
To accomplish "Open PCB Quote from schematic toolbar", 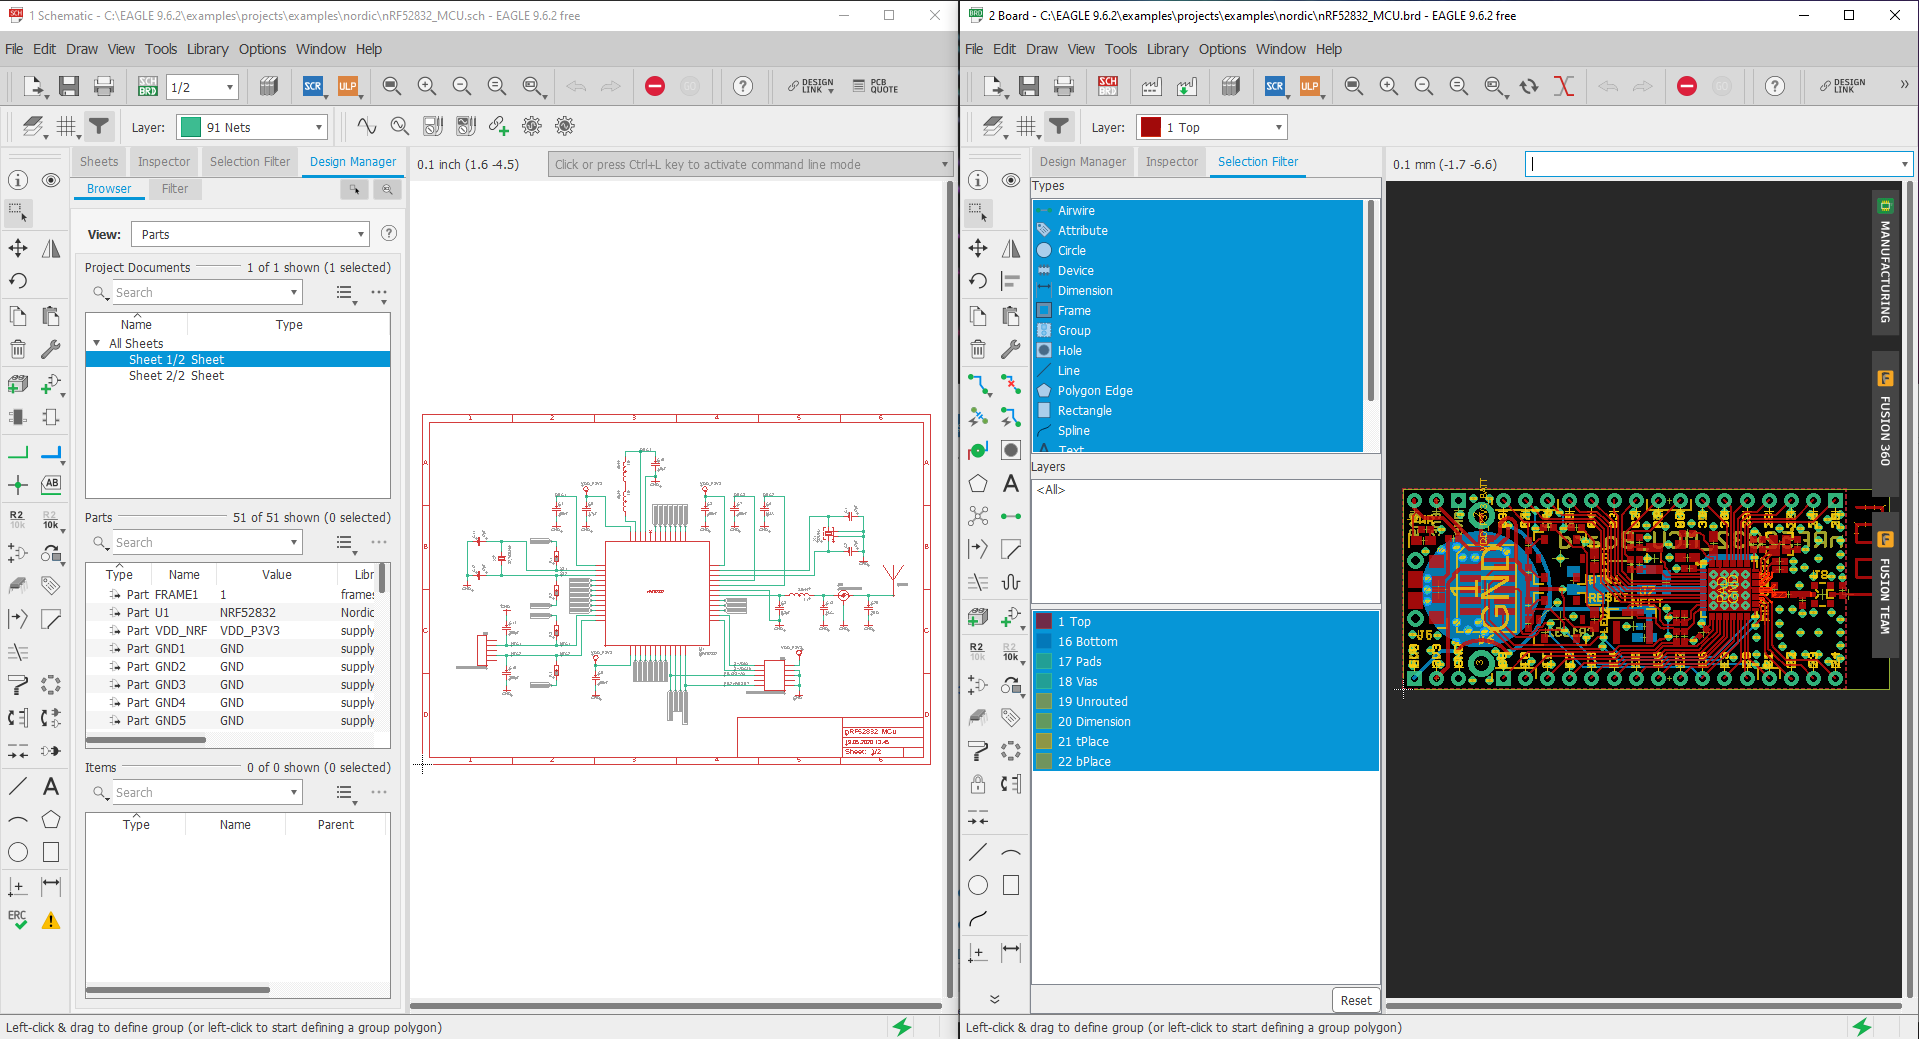I will point(876,87).
